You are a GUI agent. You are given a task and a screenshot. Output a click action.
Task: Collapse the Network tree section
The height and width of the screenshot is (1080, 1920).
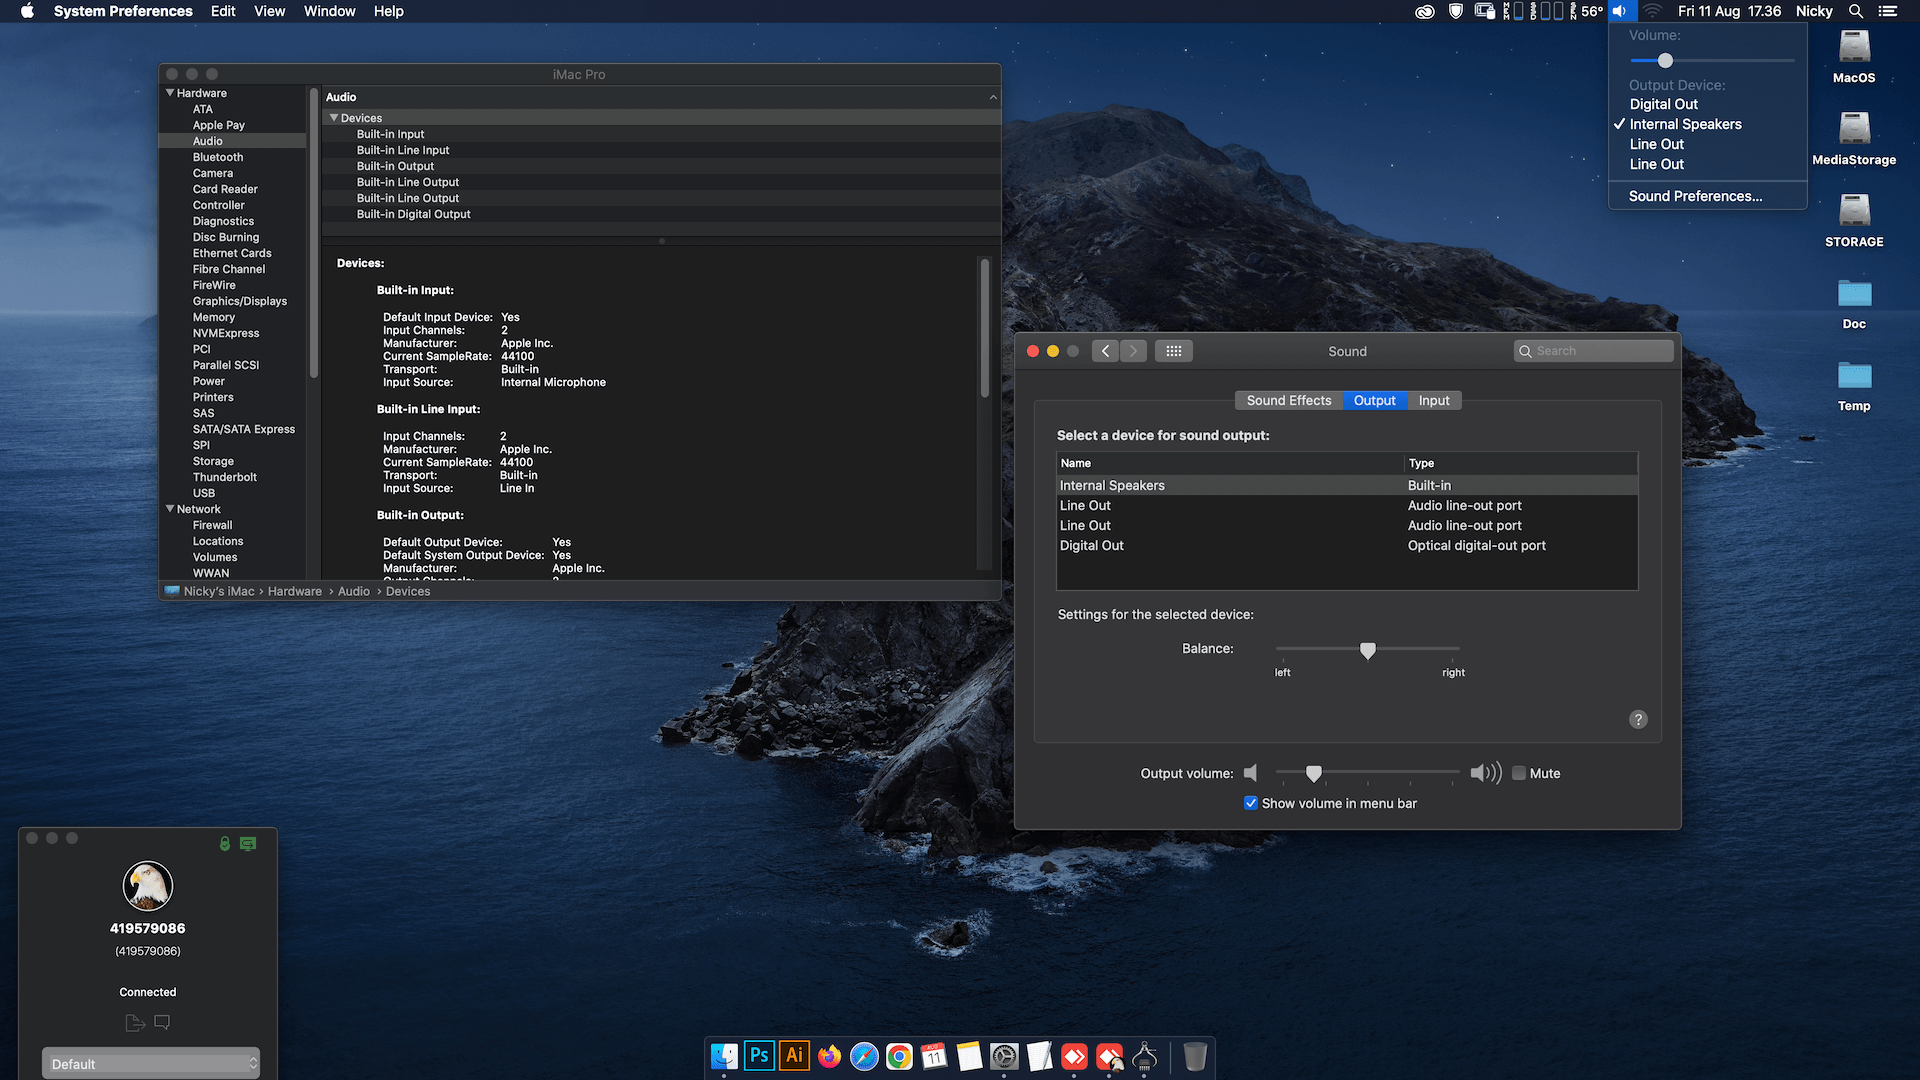click(x=170, y=509)
